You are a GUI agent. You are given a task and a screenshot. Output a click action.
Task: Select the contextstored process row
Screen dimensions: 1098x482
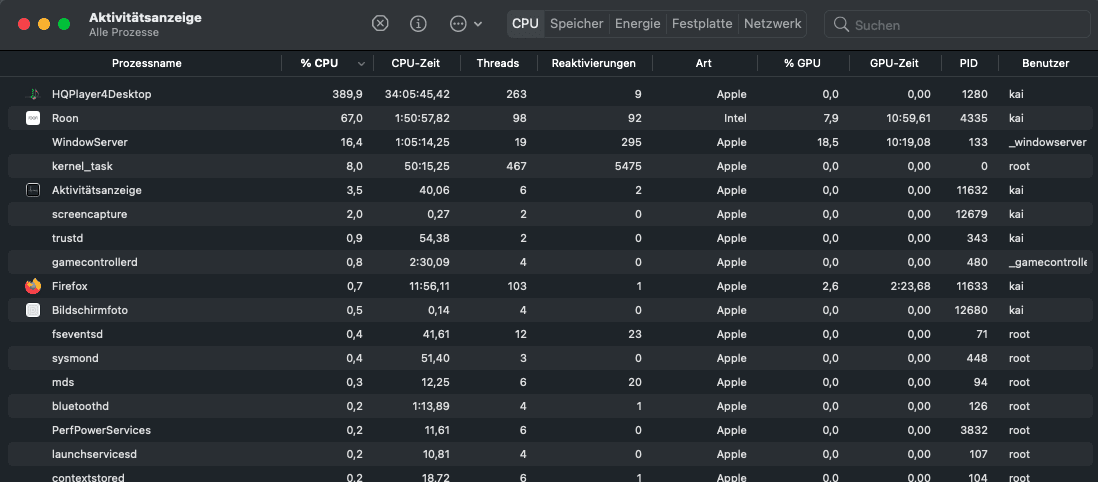[x=549, y=474]
